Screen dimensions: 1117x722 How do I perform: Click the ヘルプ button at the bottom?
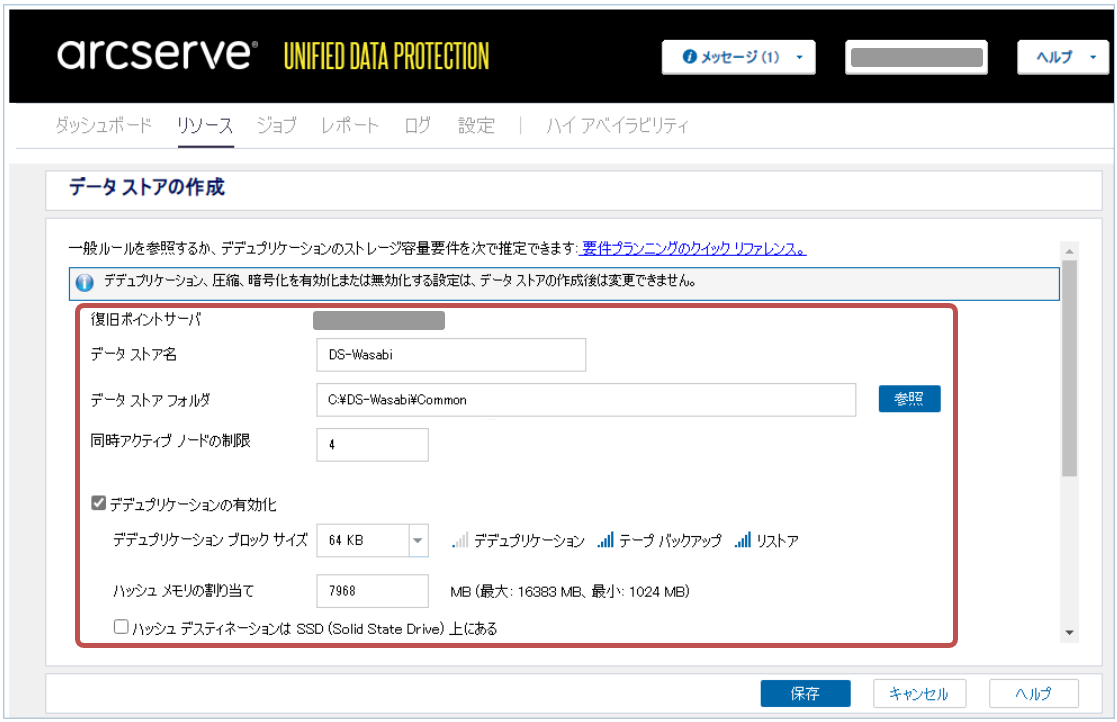pyautogui.click(x=1033, y=693)
